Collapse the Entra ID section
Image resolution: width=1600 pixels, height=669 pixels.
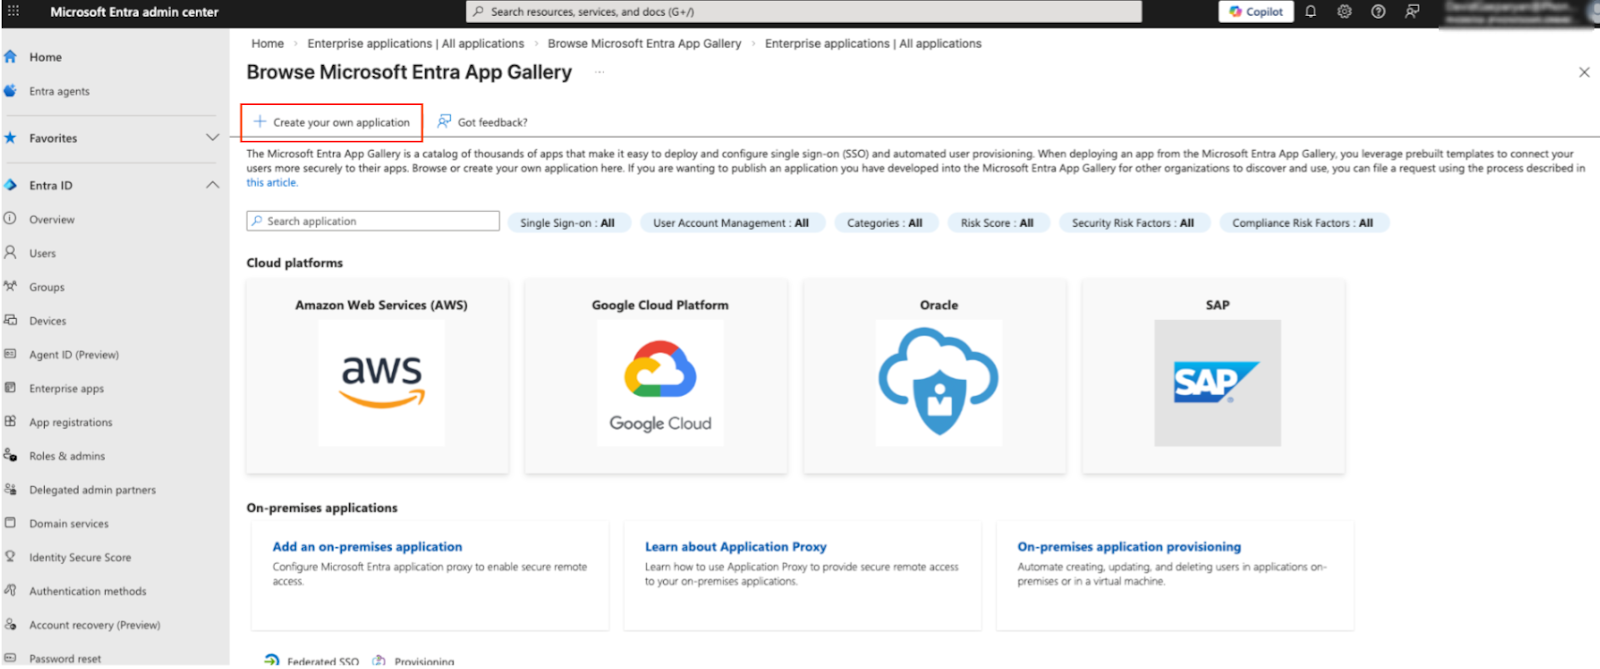[x=212, y=185]
